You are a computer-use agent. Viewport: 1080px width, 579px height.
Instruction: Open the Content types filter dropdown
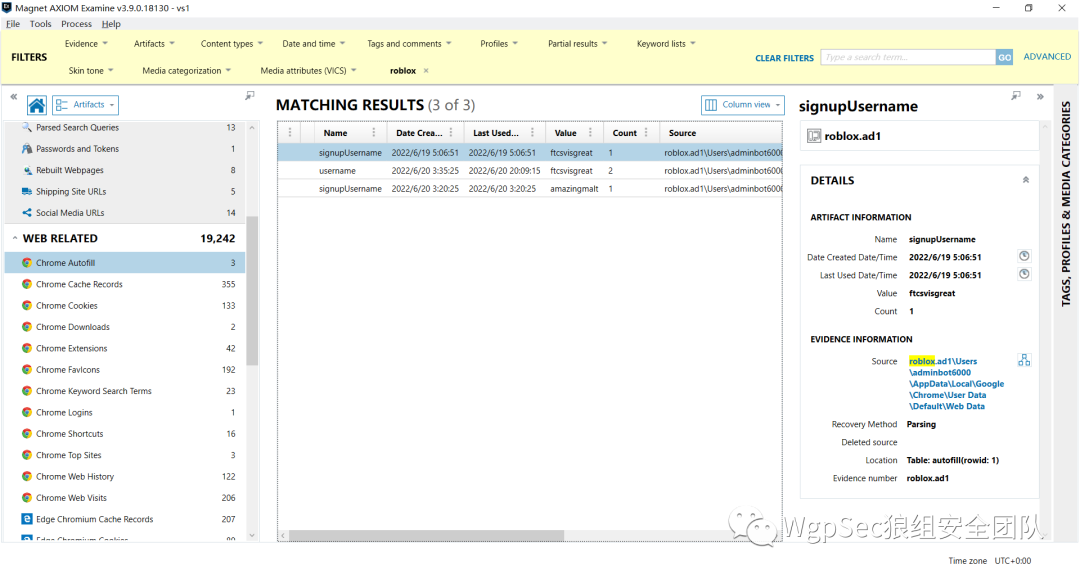[x=231, y=43]
